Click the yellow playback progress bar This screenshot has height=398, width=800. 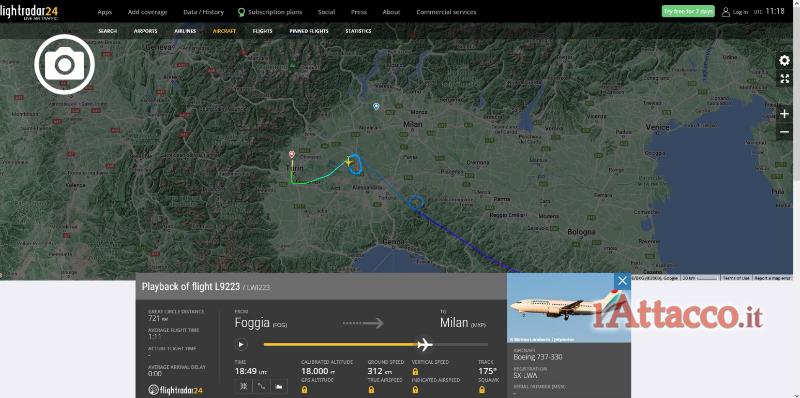coord(340,344)
